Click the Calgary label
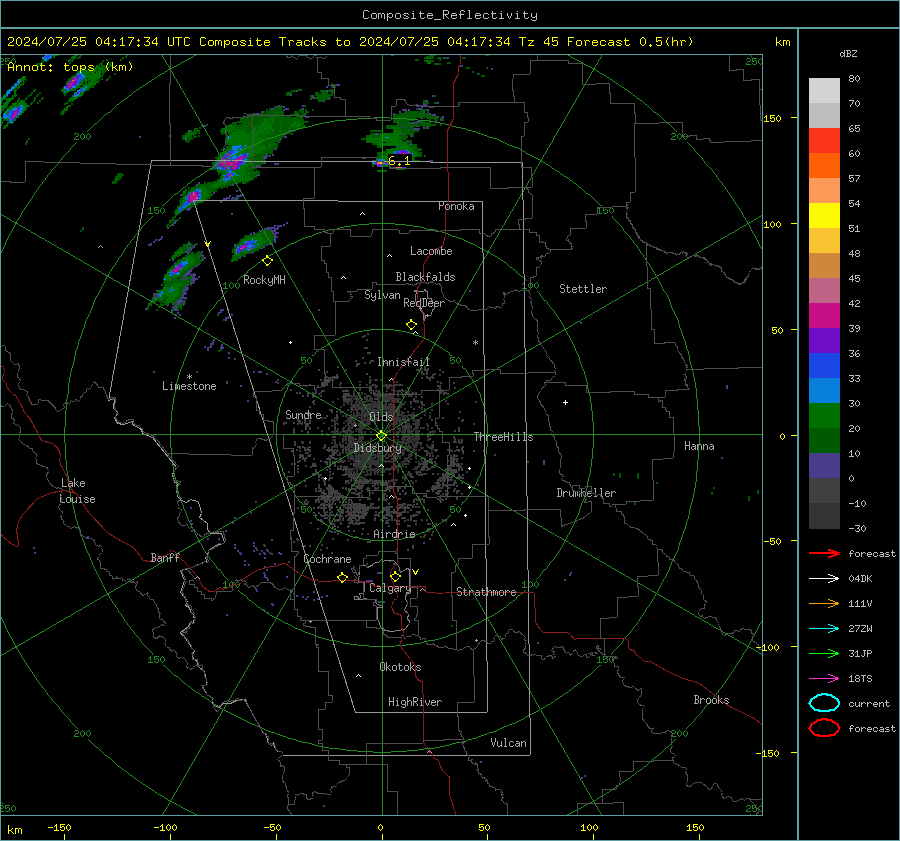This screenshot has width=900, height=841. coord(390,588)
